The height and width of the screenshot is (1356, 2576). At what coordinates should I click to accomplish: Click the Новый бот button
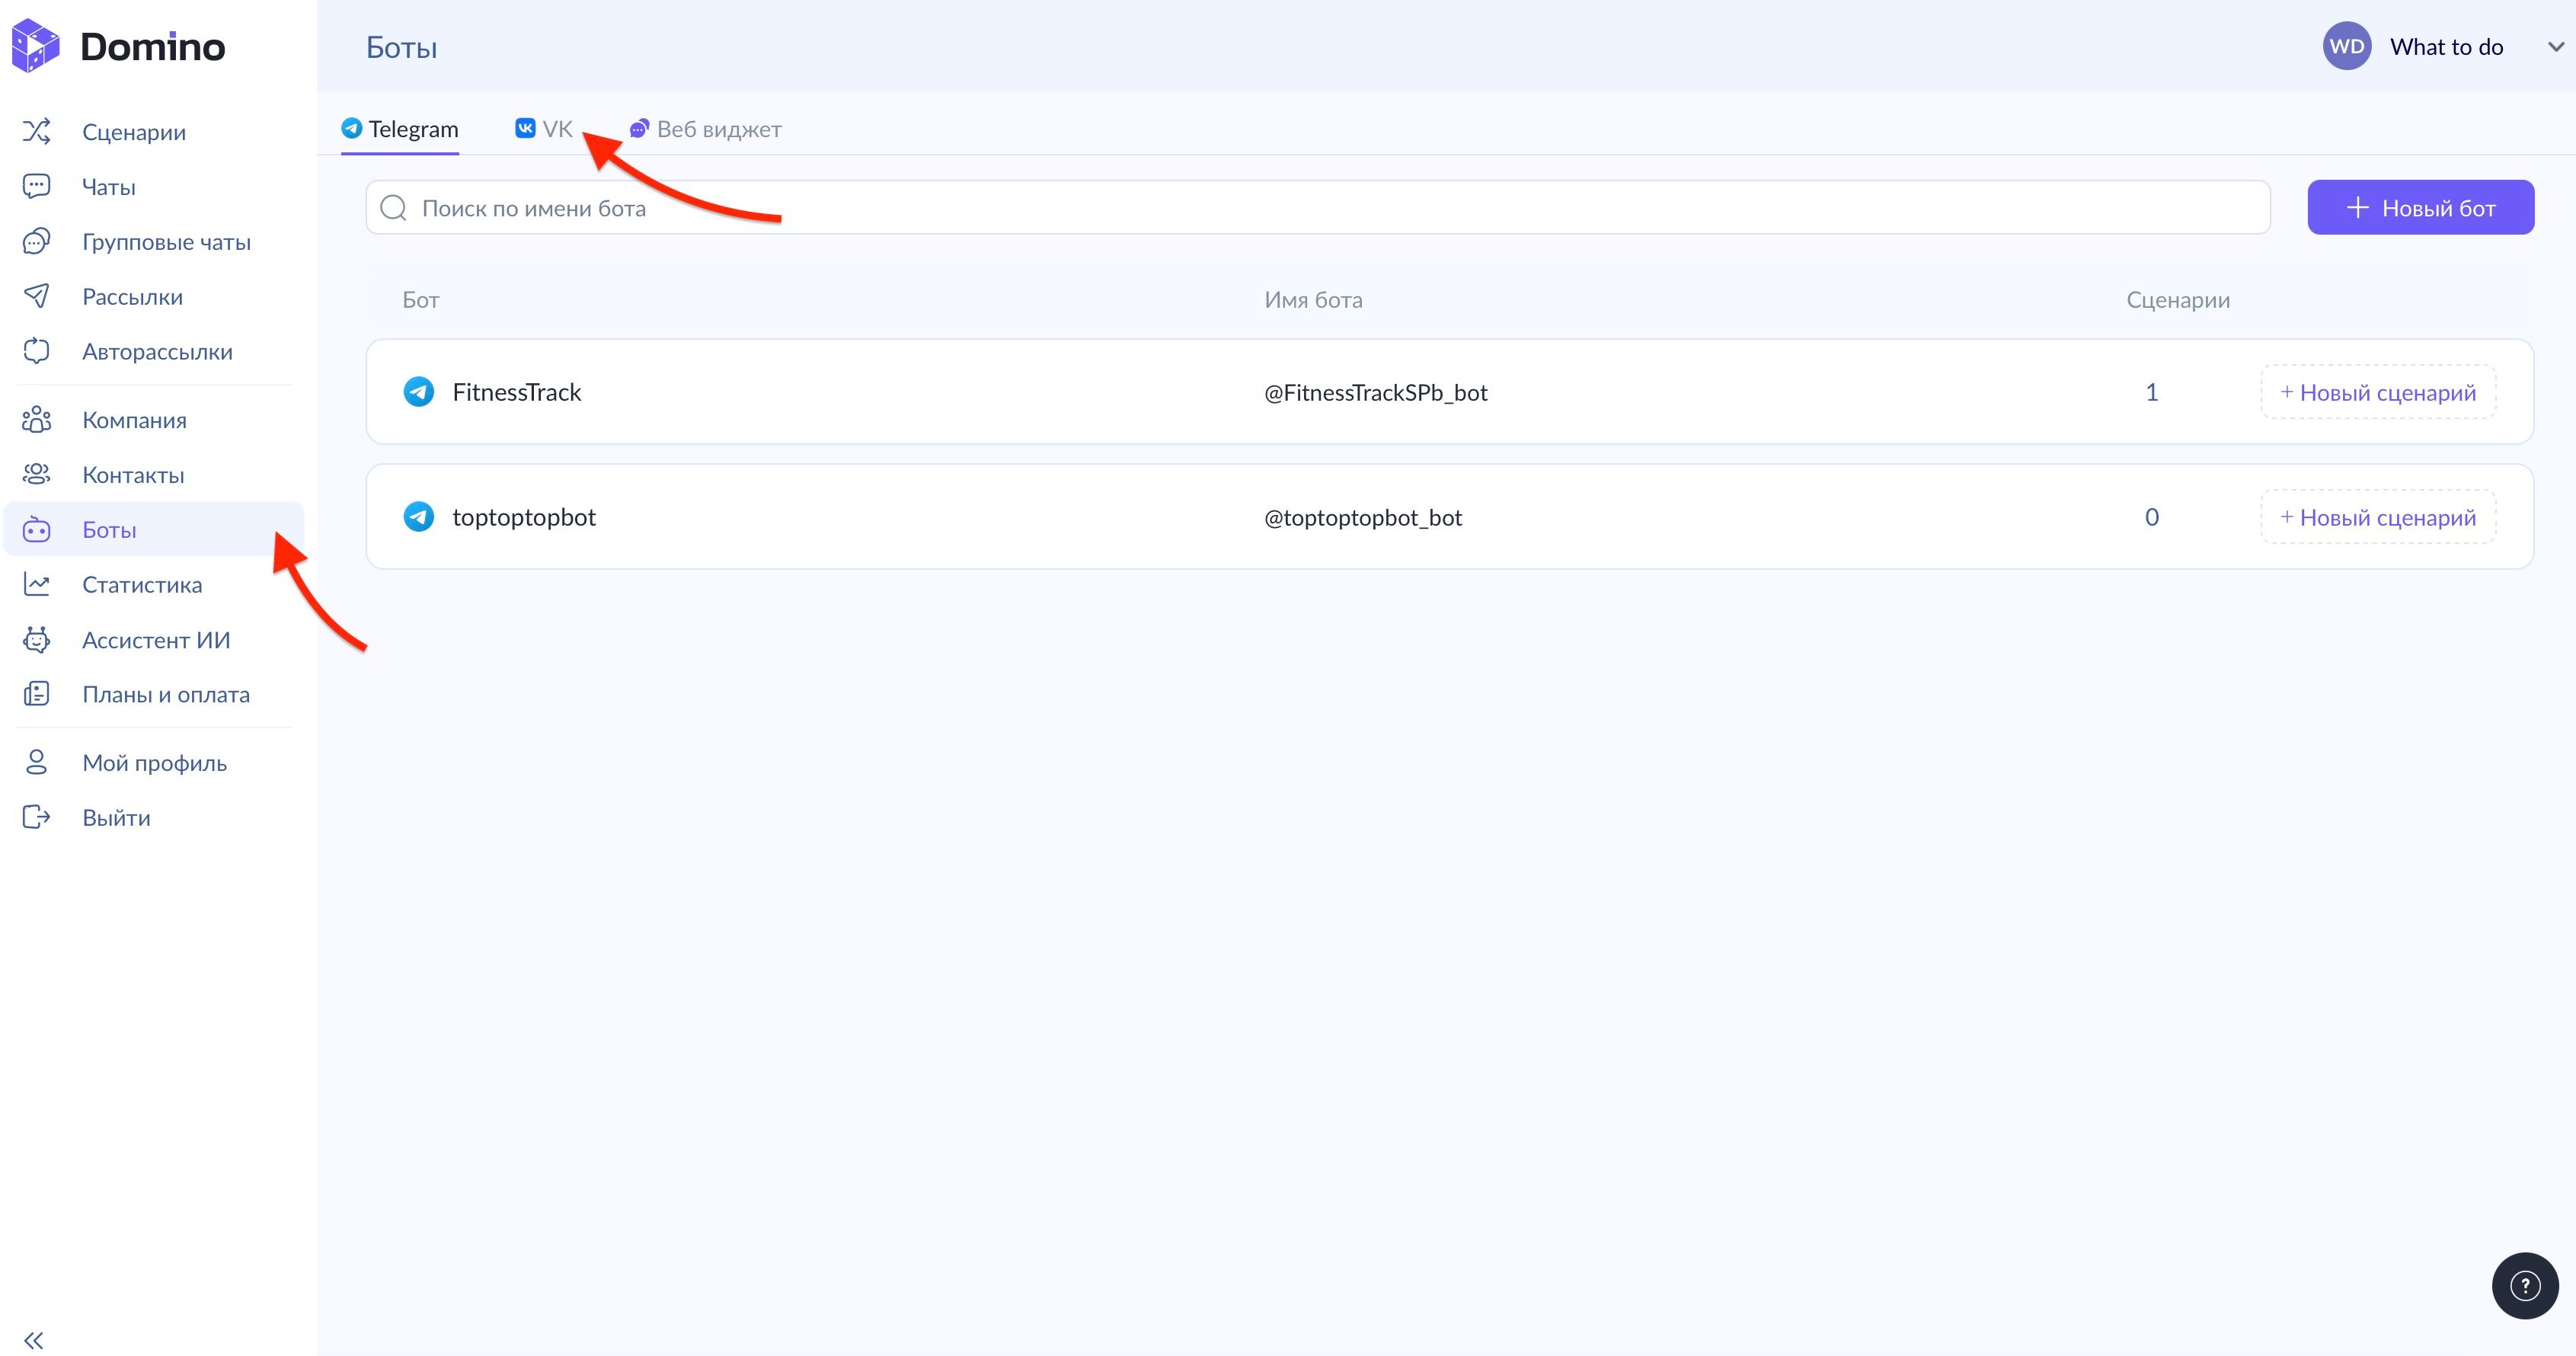point(2420,208)
